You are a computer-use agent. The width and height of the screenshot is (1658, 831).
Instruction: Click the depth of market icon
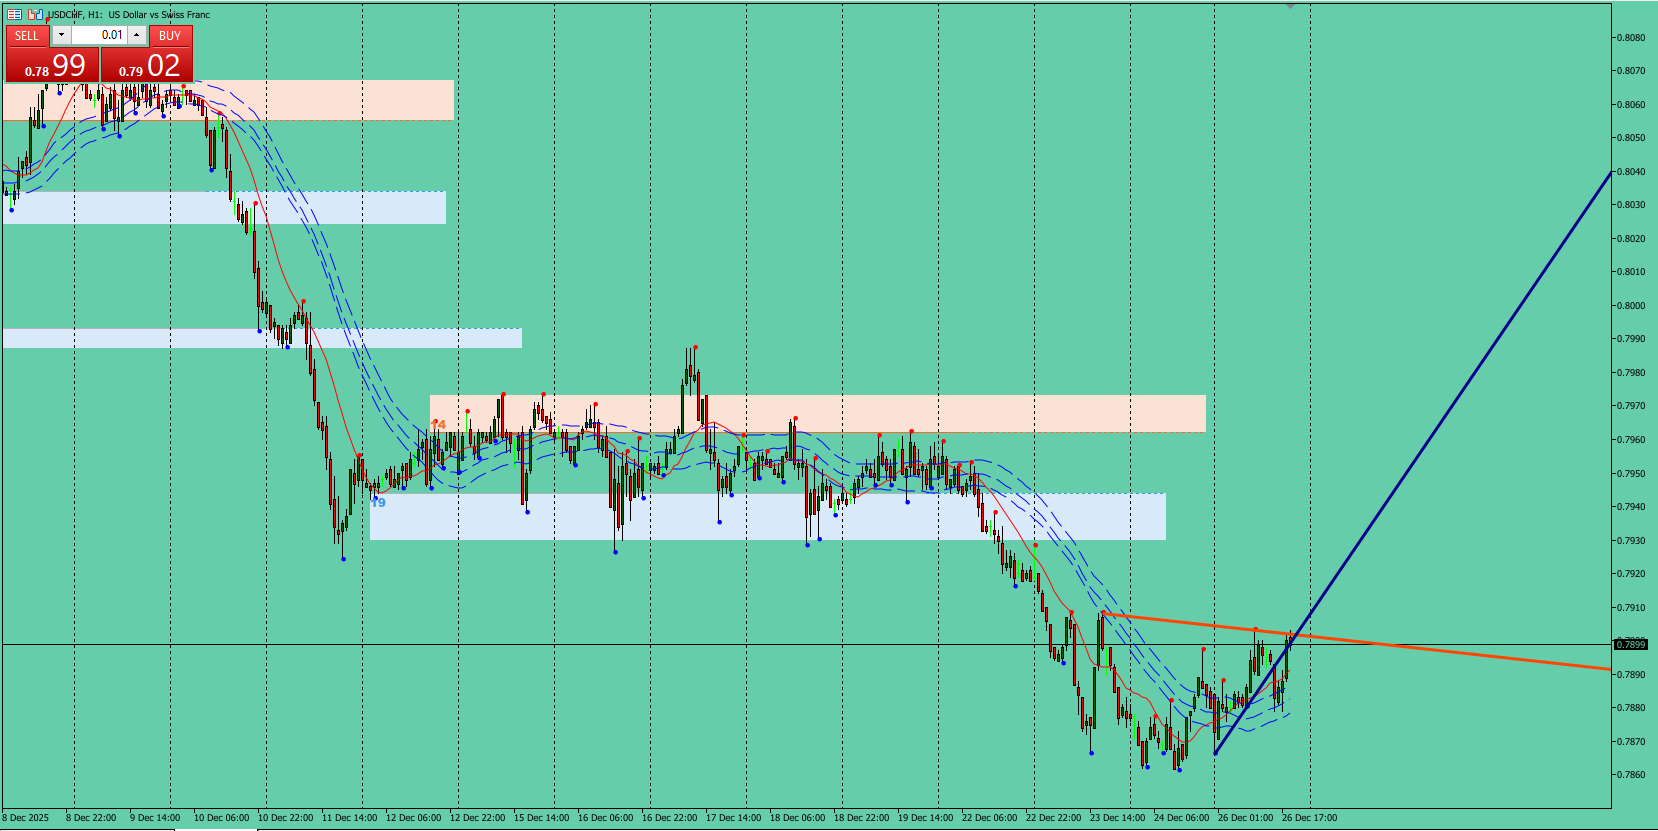[35, 15]
